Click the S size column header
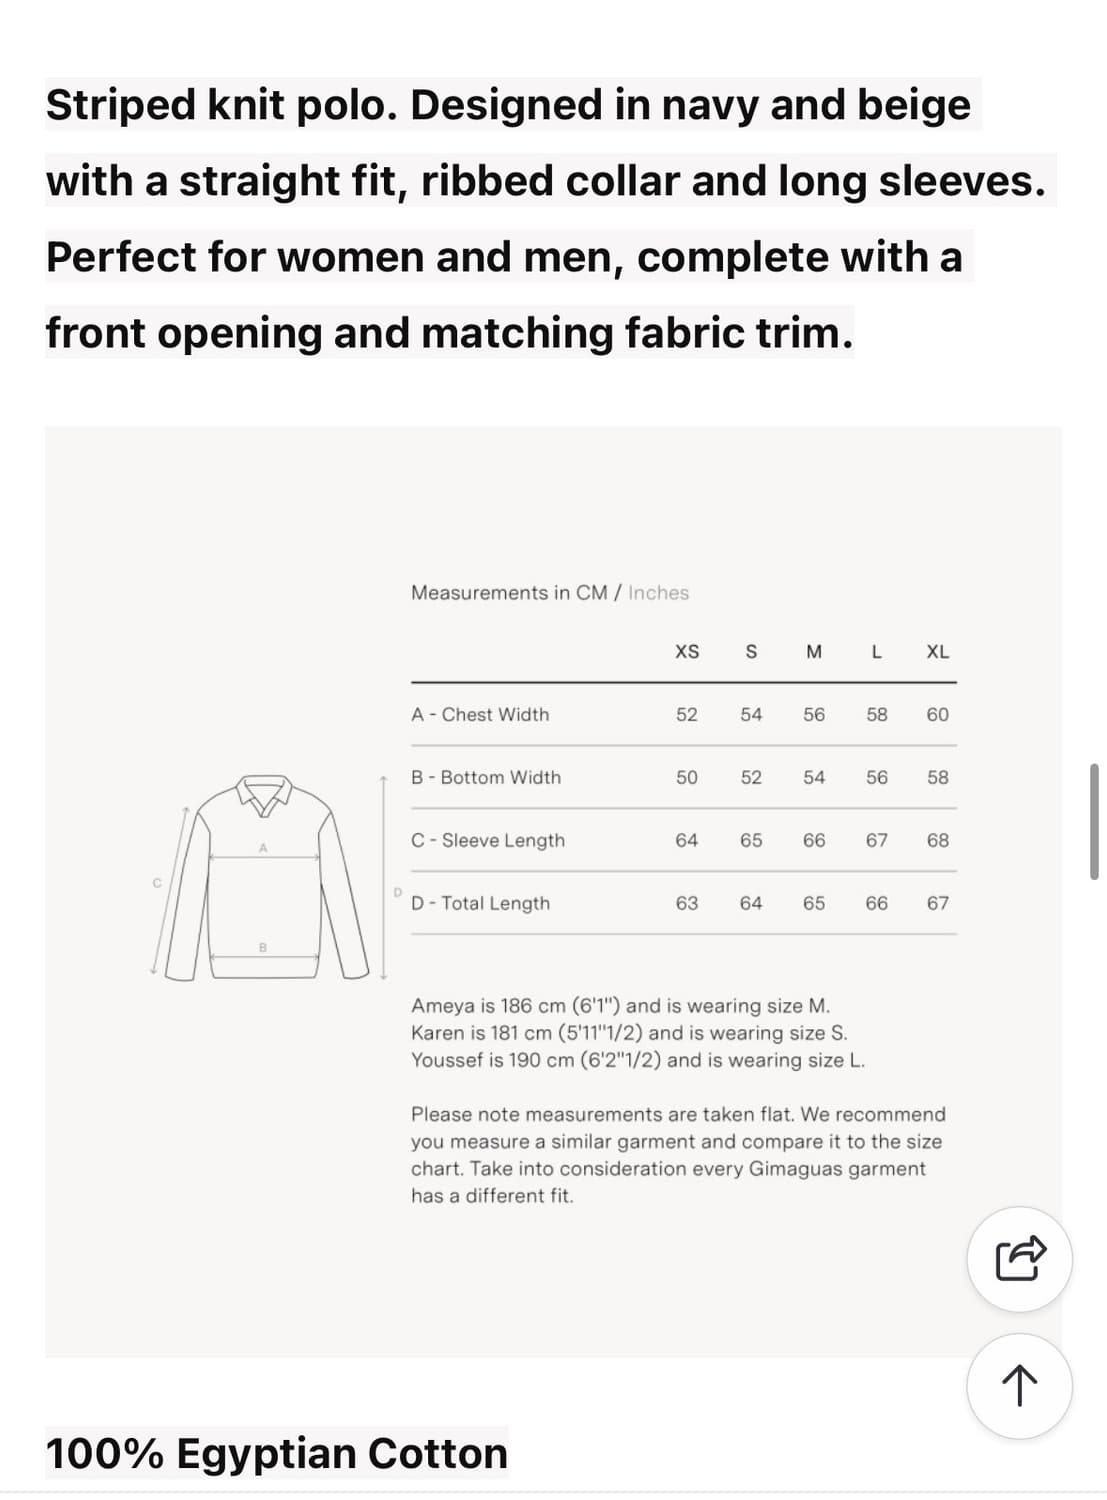Viewport: 1107px width, 1500px height. click(x=751, y=652)
